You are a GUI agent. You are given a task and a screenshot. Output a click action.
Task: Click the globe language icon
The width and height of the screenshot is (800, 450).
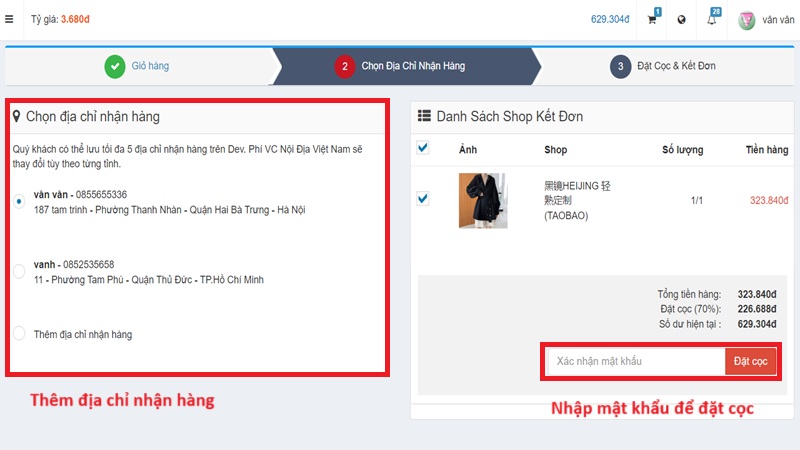[x=681, y=19]
